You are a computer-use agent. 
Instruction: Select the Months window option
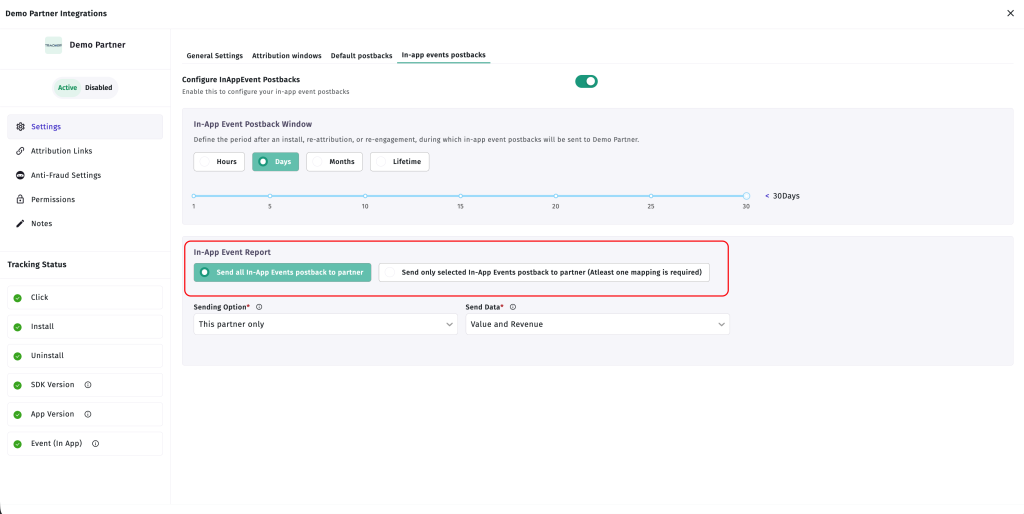click(334, 161)
